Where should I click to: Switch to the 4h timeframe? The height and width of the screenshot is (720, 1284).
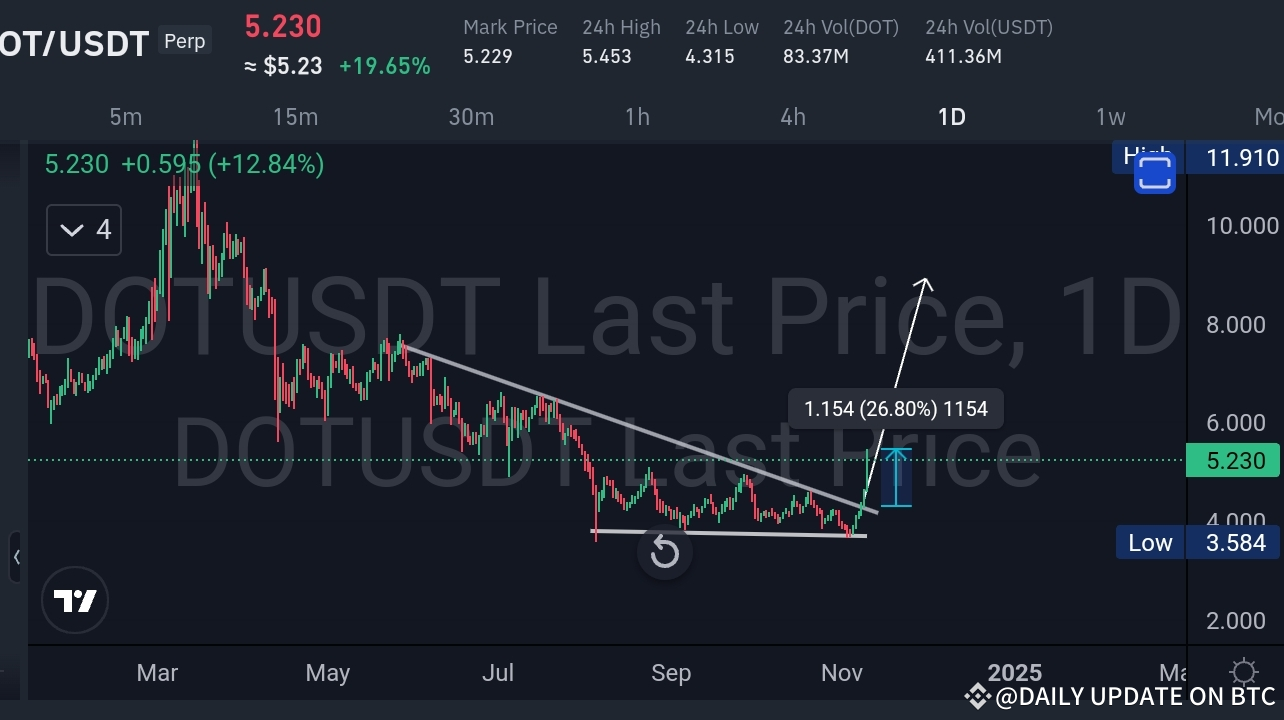click(x=793, y=117)
